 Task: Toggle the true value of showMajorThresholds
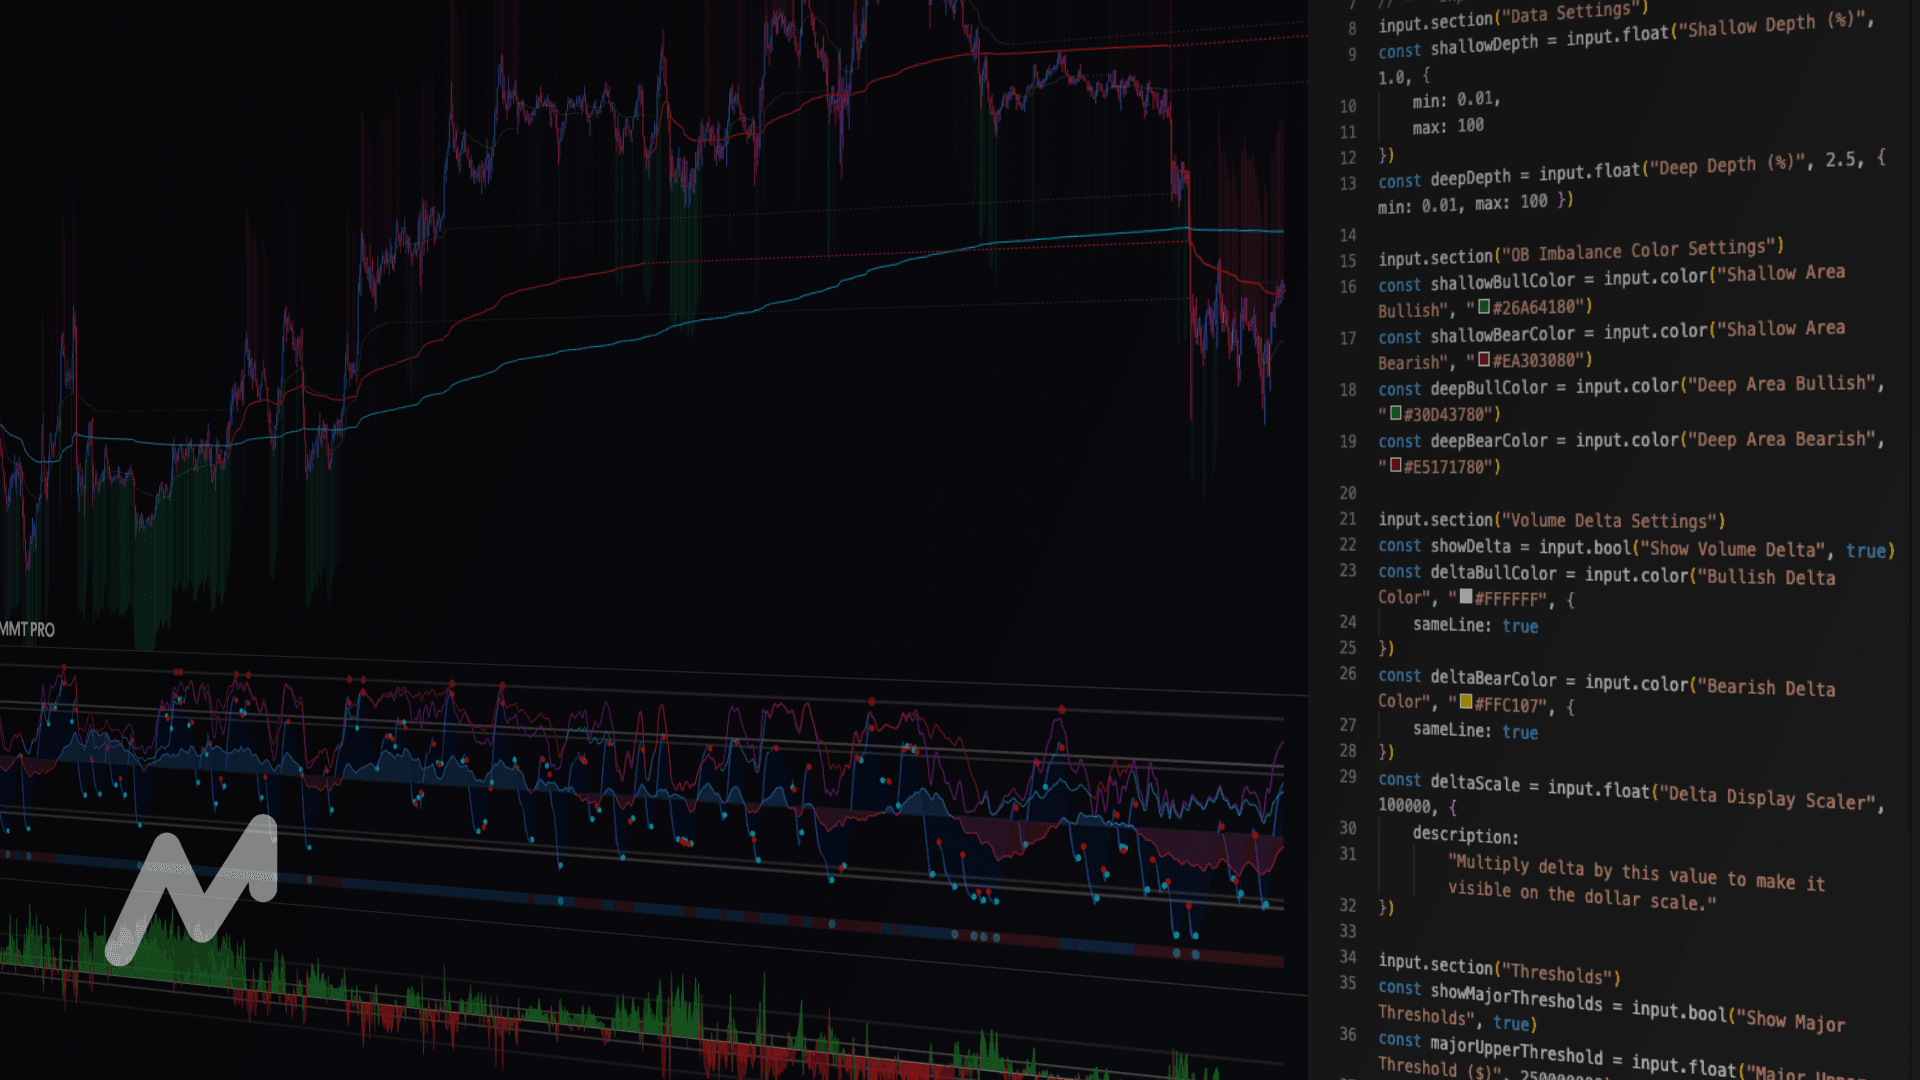tap(1514, 1024)
